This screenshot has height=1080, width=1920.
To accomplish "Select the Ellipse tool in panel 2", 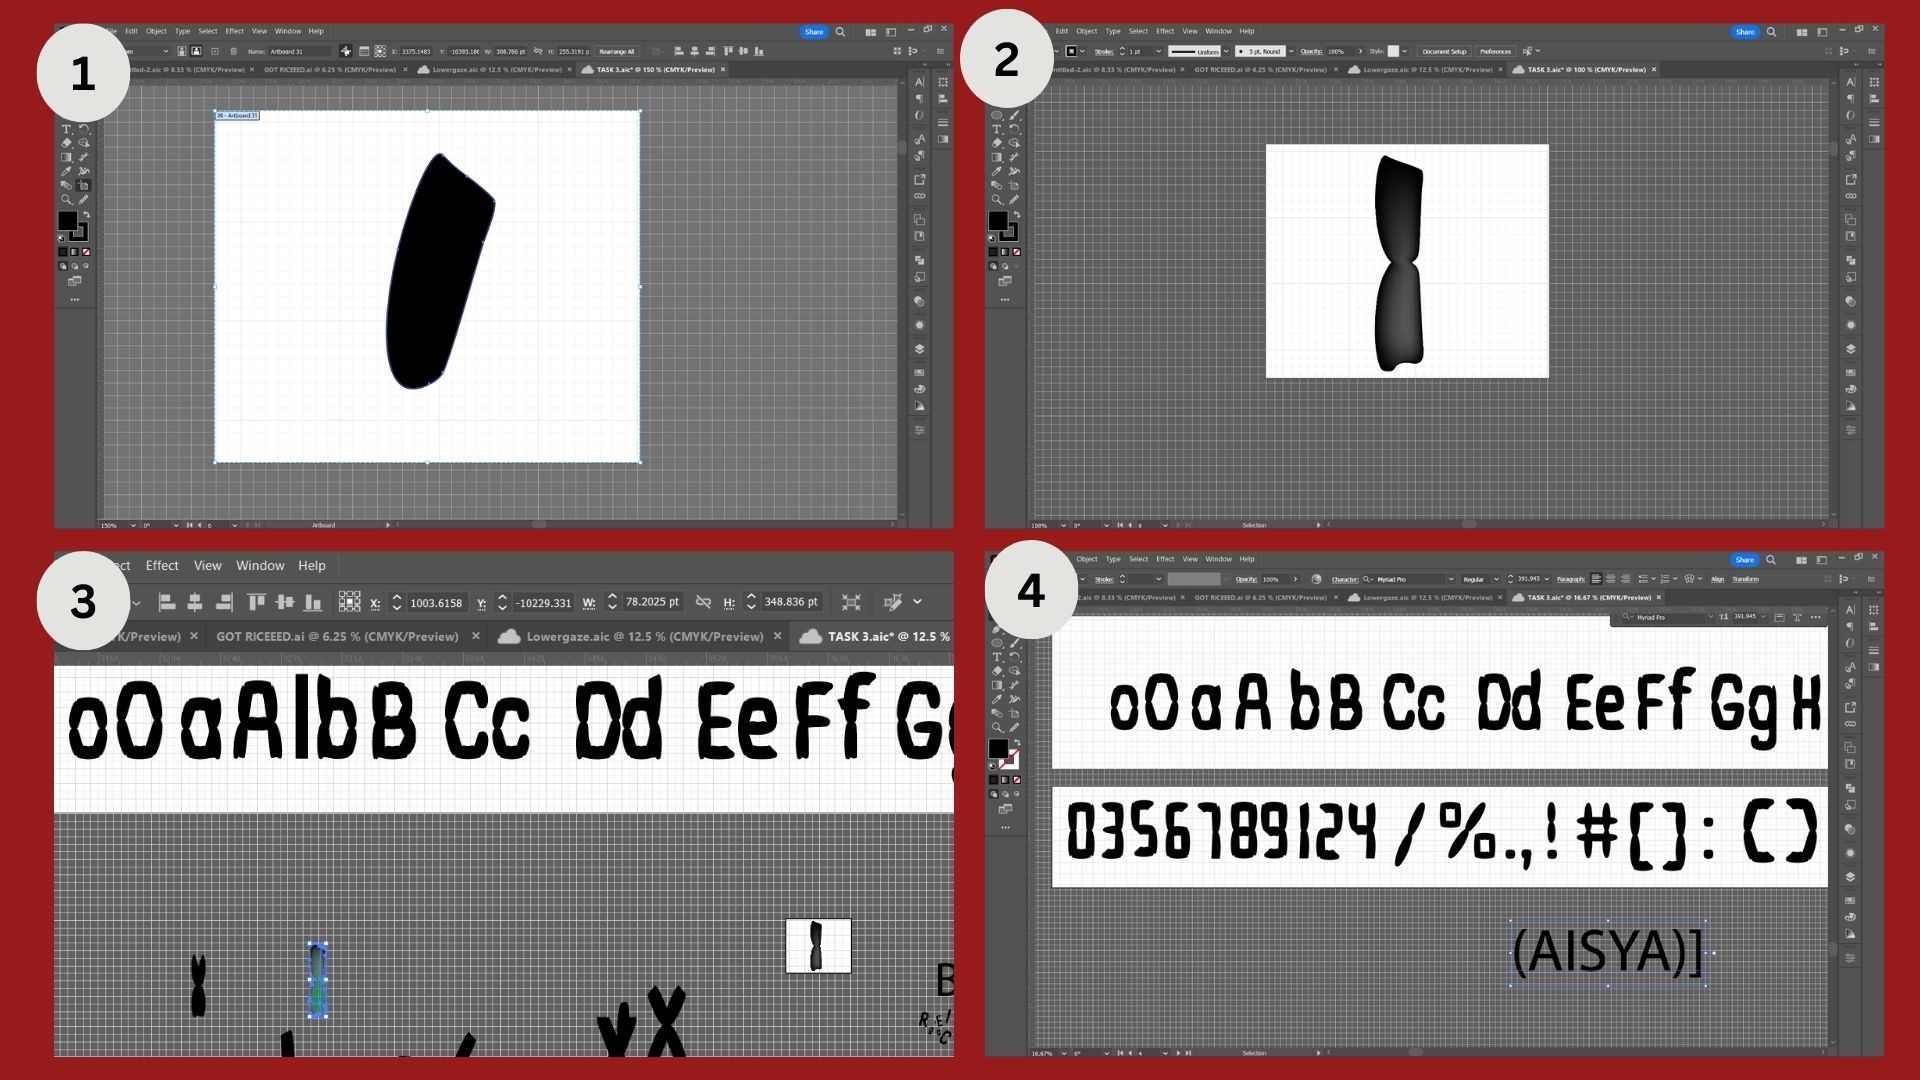I will tap(996, 115).
